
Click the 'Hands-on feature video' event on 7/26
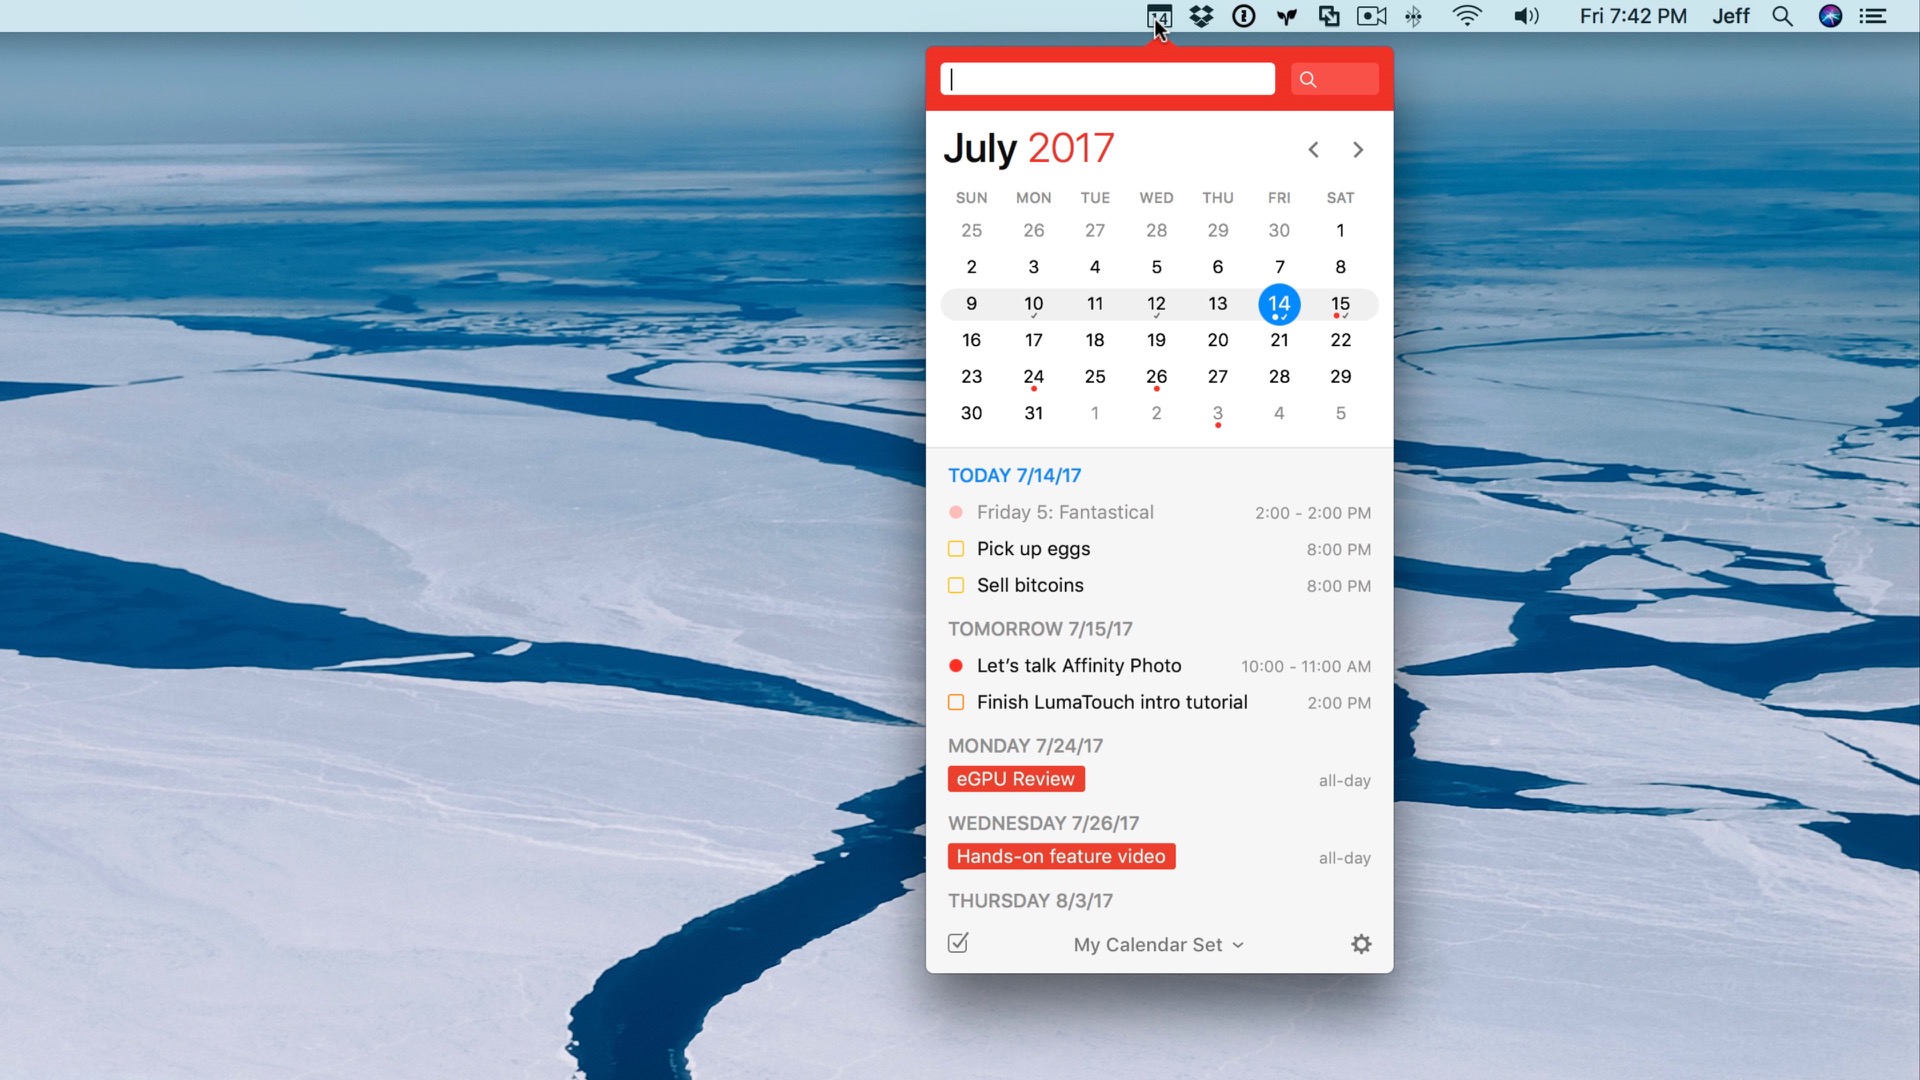[1062, 857]
